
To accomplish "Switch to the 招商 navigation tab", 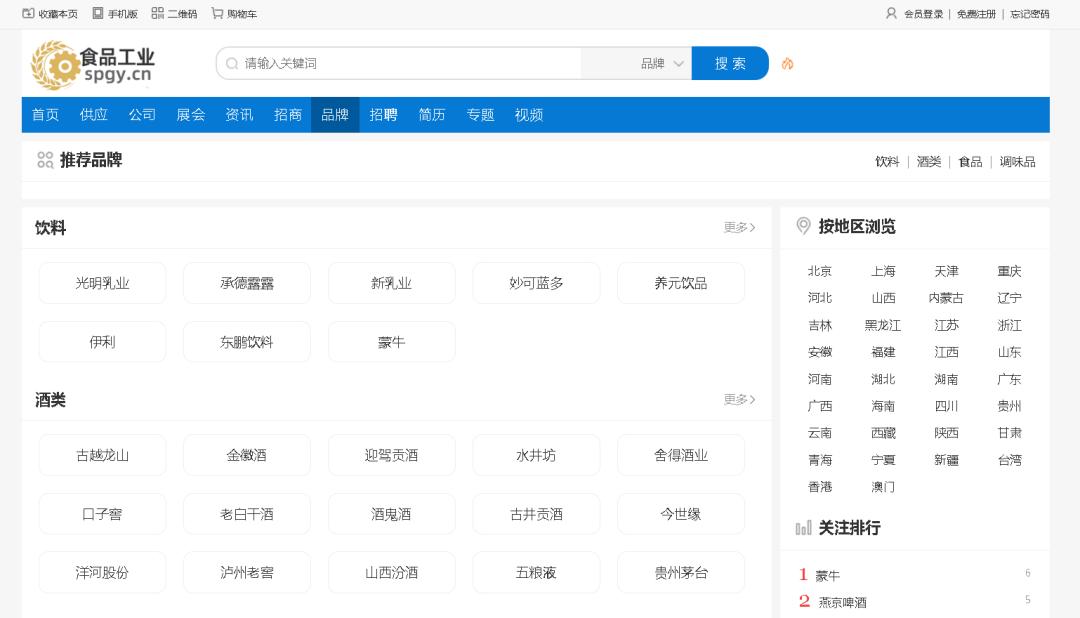I will coord(288,115).
